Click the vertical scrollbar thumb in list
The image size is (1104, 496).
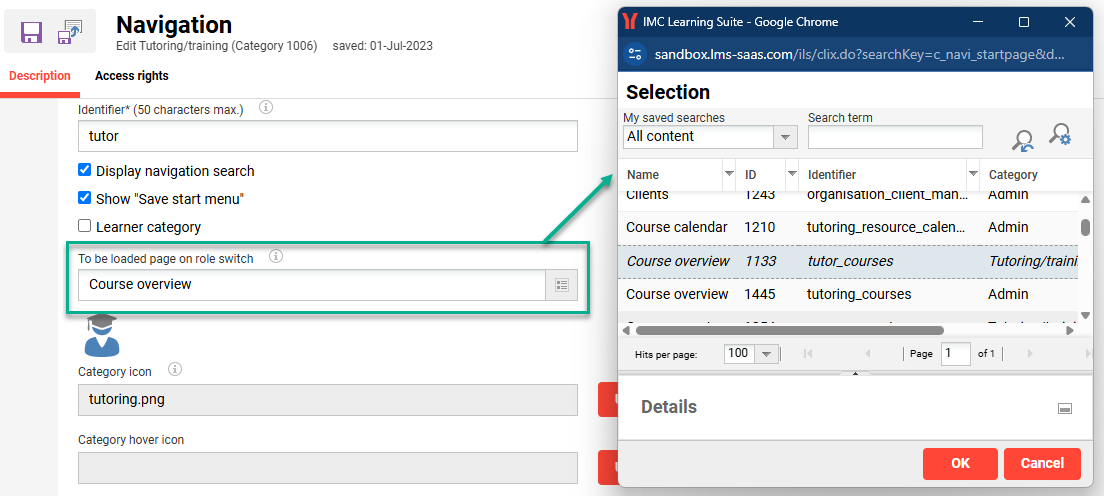pyautogui.click(x=1086, y=228)
